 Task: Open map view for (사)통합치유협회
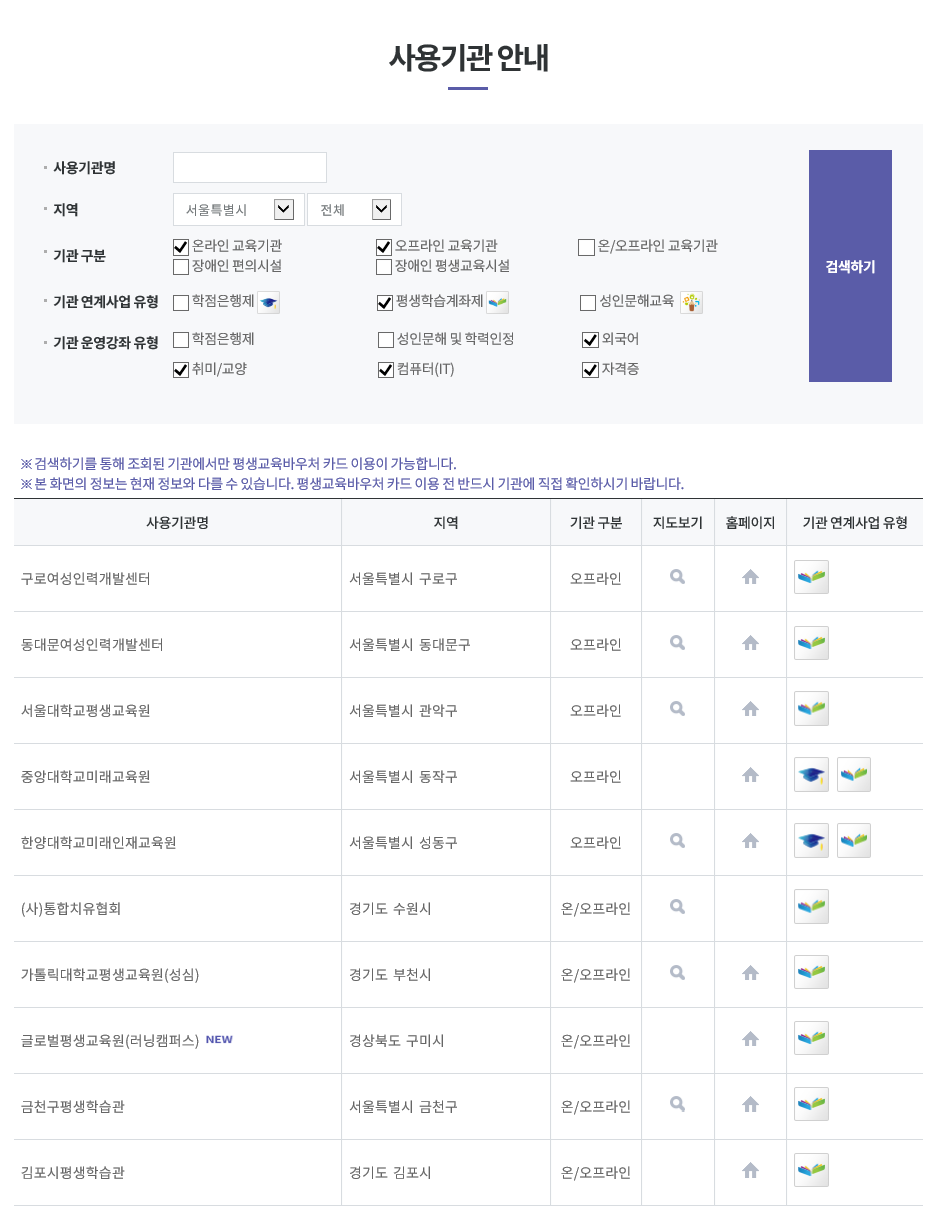click(x=677, y=907)
